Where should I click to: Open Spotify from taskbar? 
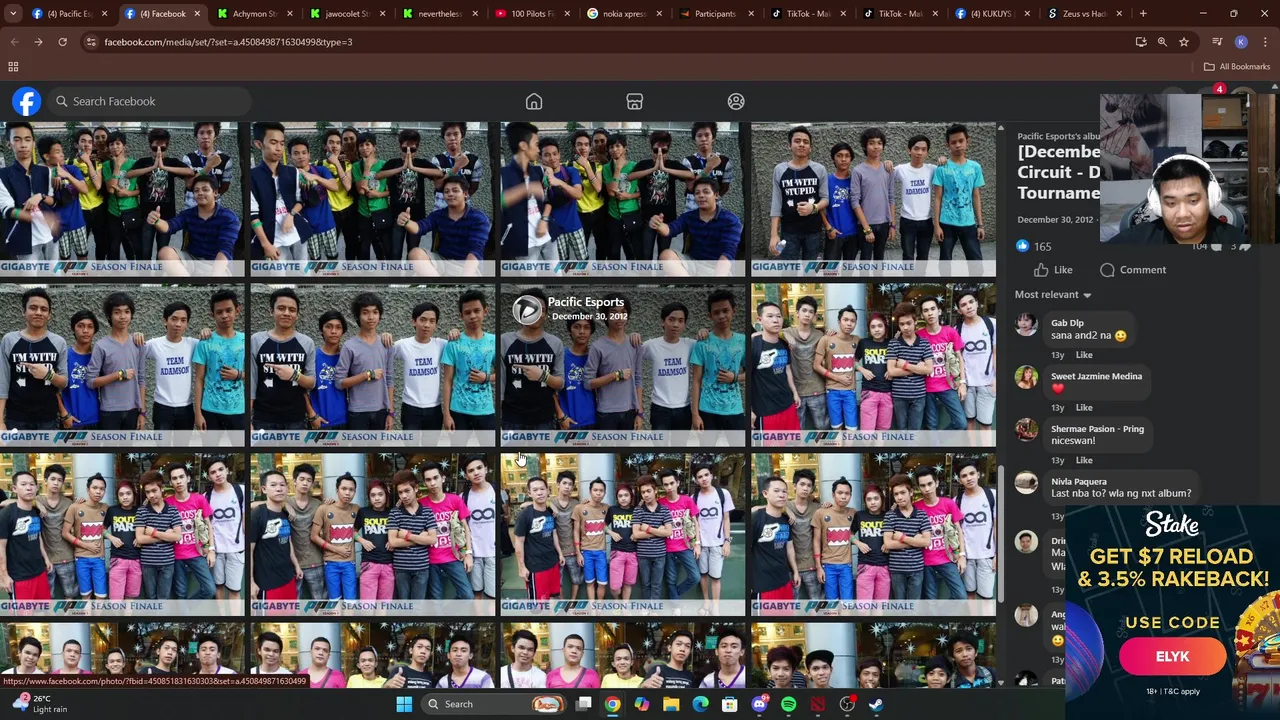point(788,704)
